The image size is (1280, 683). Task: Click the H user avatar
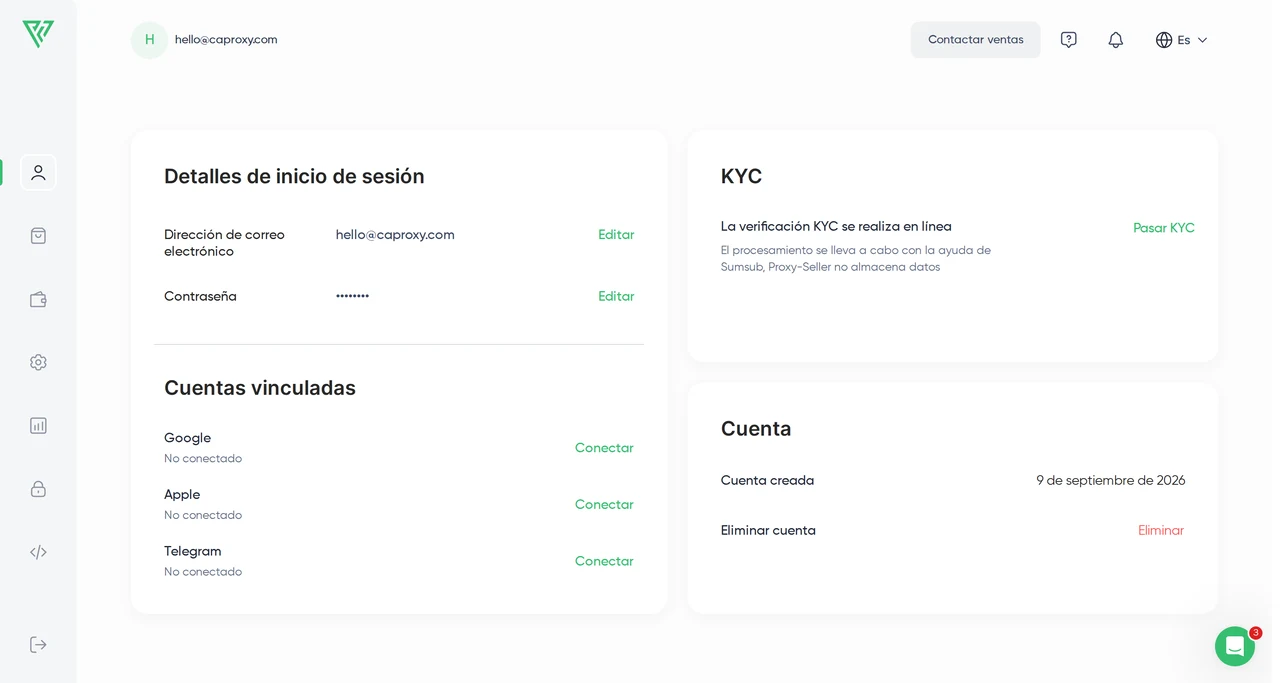[149, 40]
